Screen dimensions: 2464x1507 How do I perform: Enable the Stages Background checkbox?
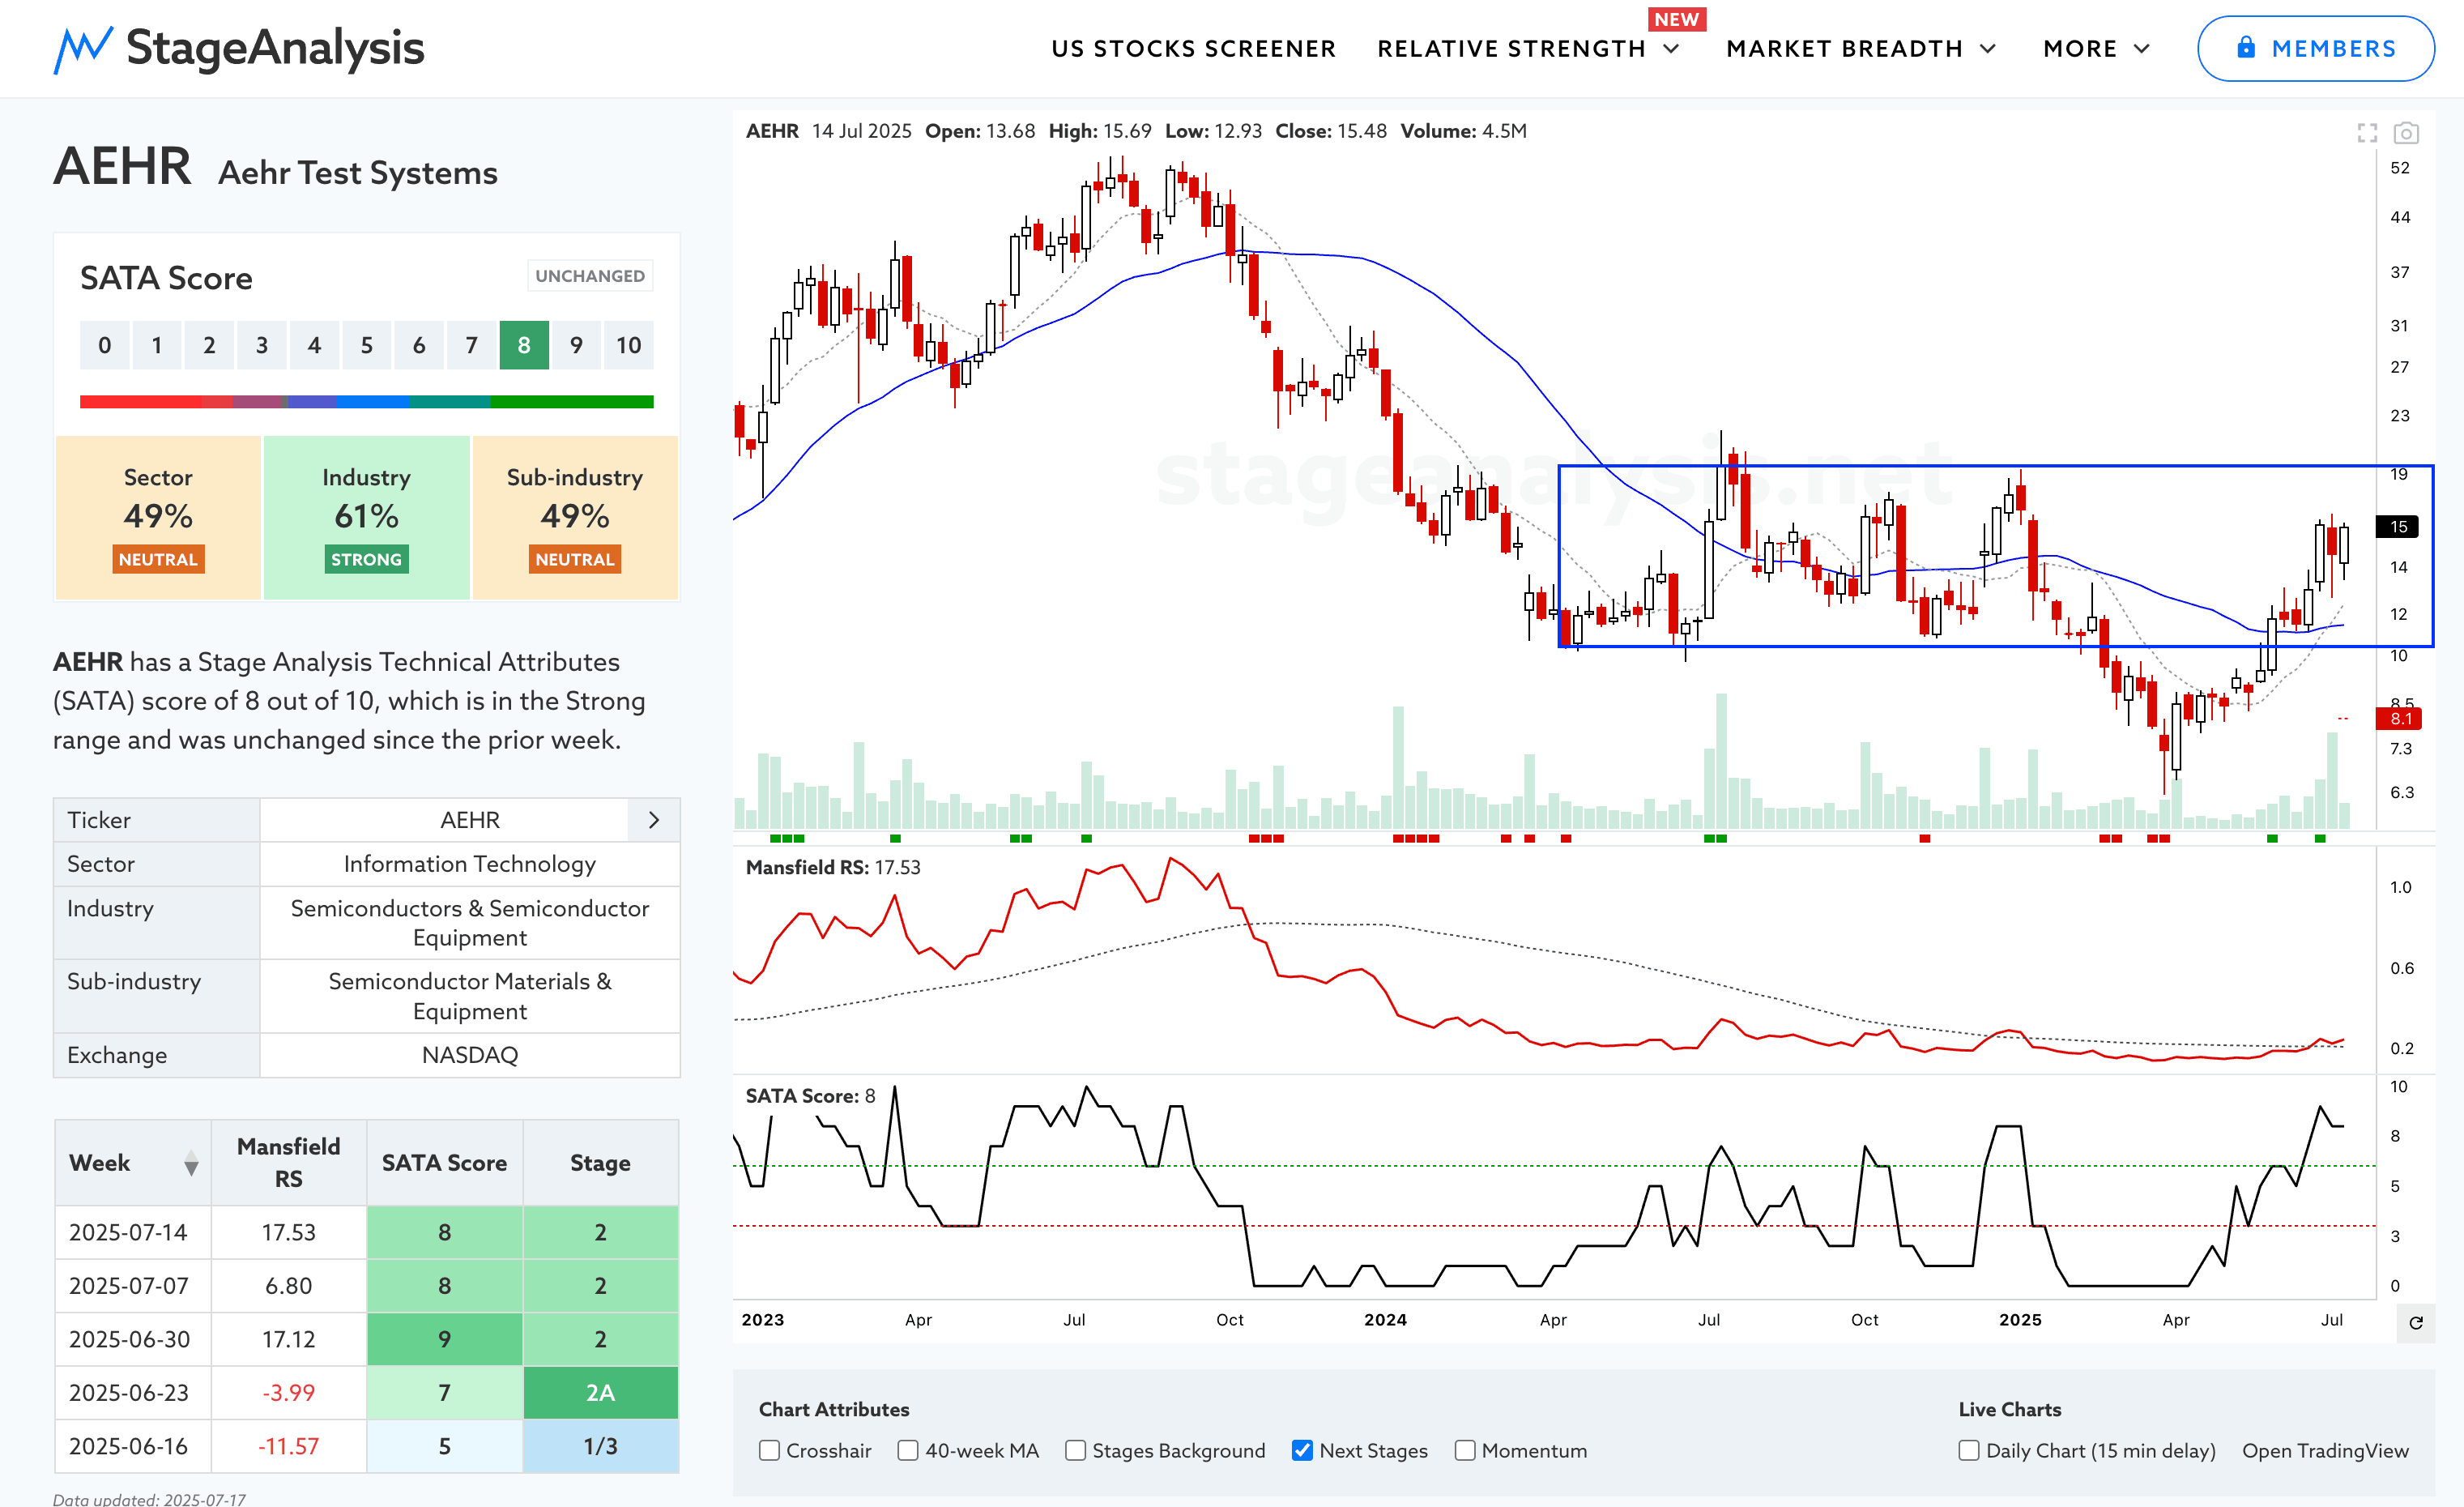[x=1075, y=1450]
